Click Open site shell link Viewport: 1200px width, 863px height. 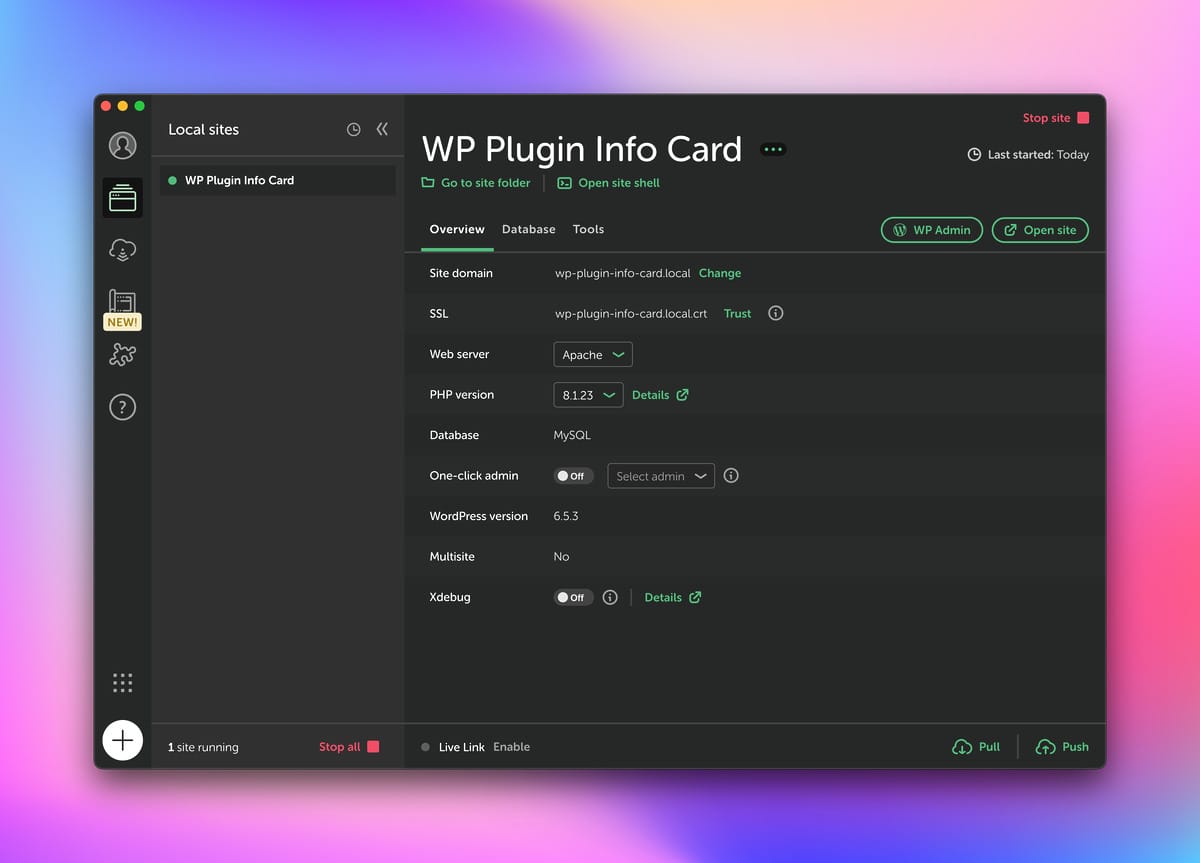tap(608, 183)
